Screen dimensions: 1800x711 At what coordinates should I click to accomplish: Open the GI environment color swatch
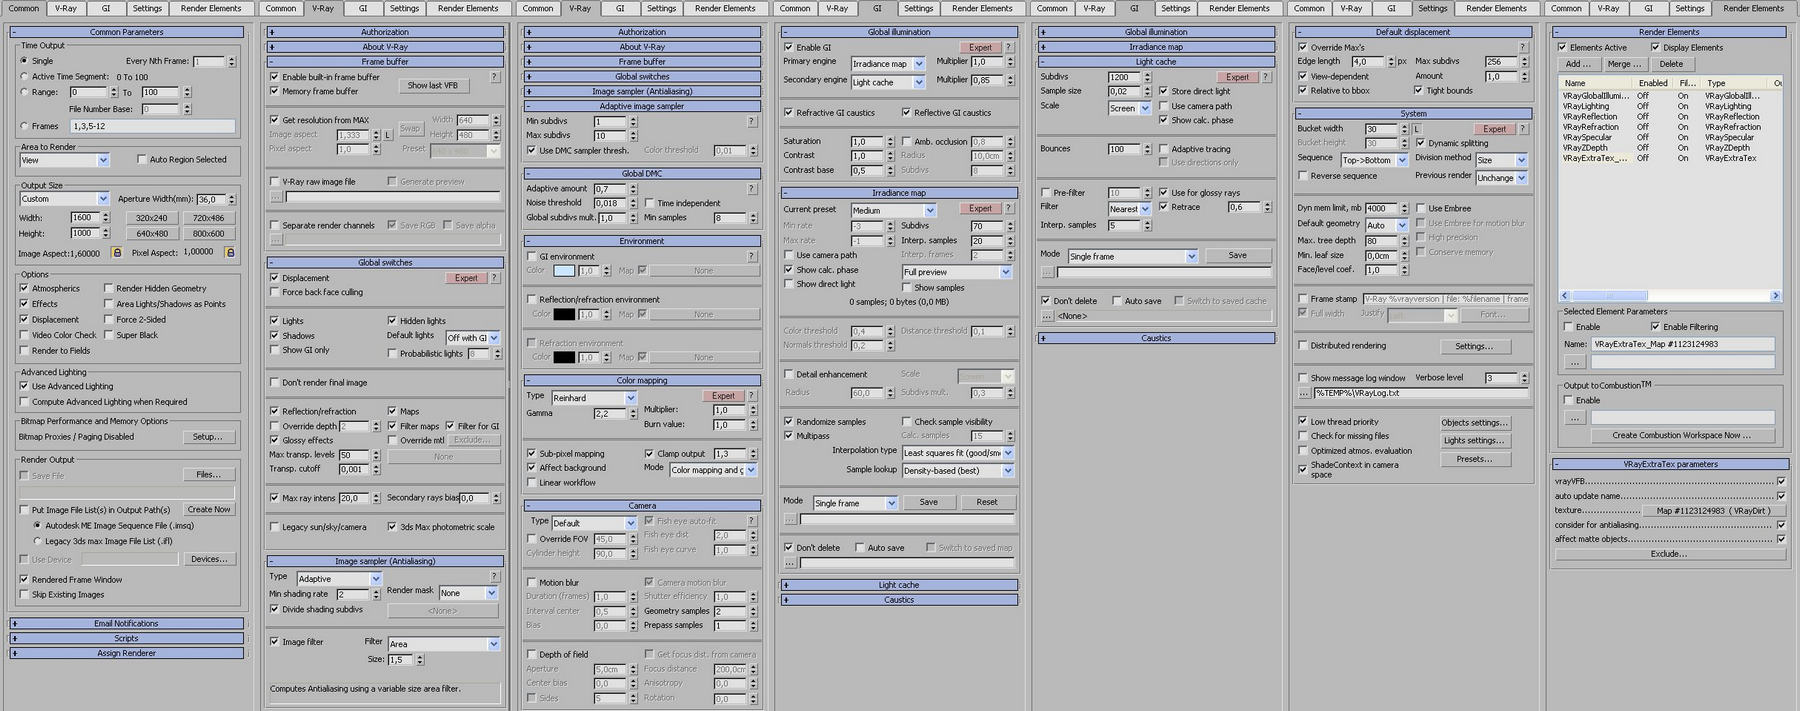click(x=564, y=271)
